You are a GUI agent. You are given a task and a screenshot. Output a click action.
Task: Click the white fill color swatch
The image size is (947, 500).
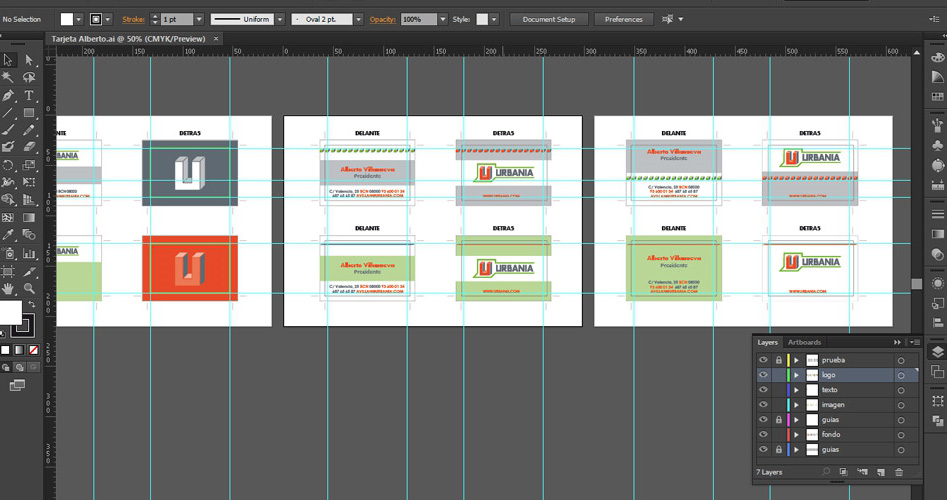click(x=68, y=19)
